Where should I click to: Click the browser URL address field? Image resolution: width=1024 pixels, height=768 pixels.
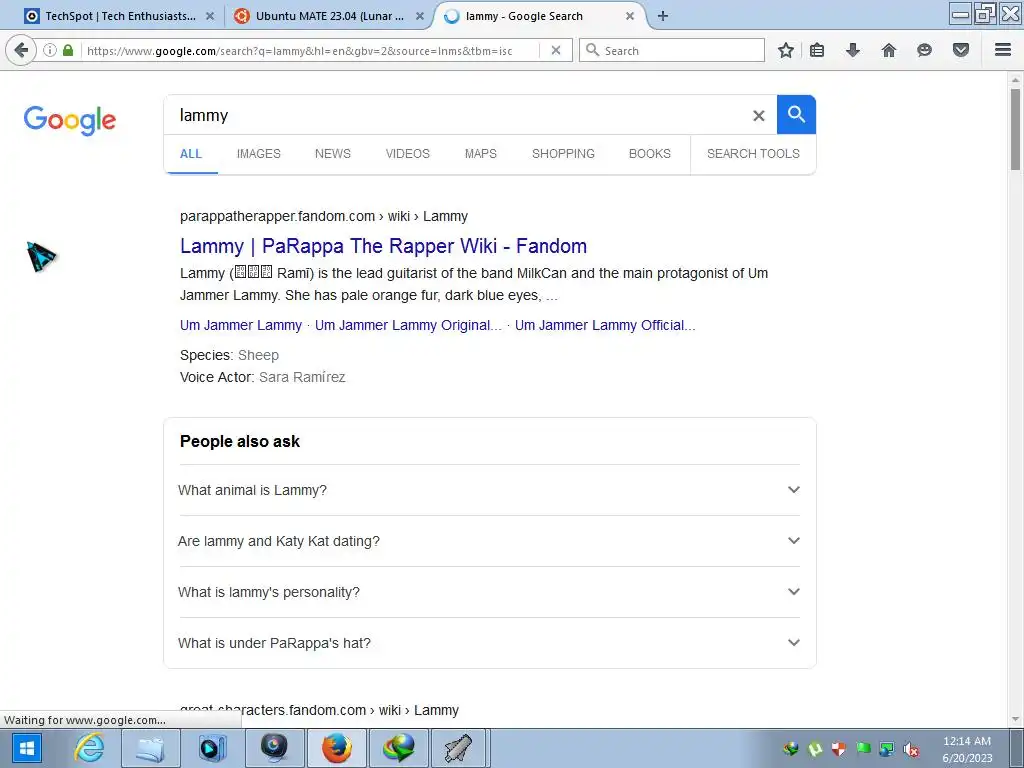click(310, 50)
